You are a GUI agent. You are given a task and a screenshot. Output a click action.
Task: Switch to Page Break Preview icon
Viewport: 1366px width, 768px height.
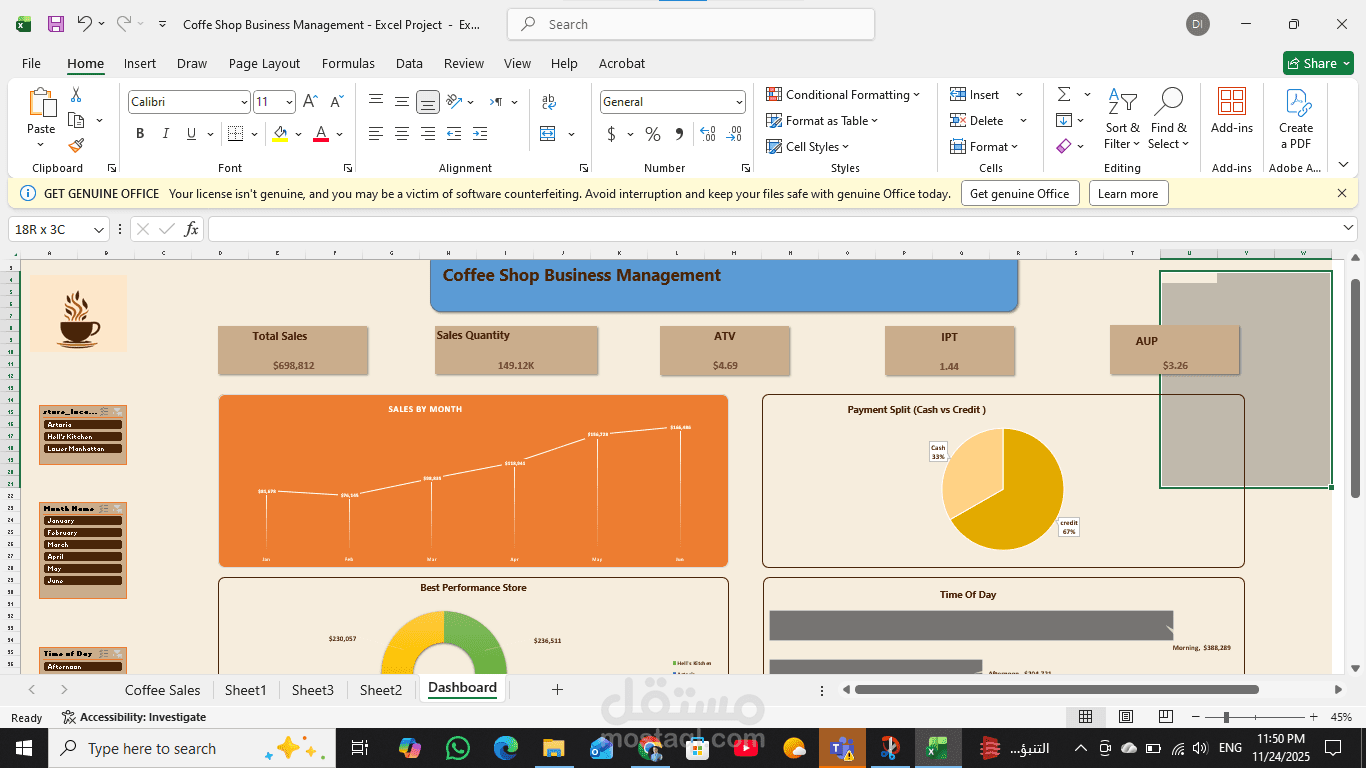click(1165, 717)
